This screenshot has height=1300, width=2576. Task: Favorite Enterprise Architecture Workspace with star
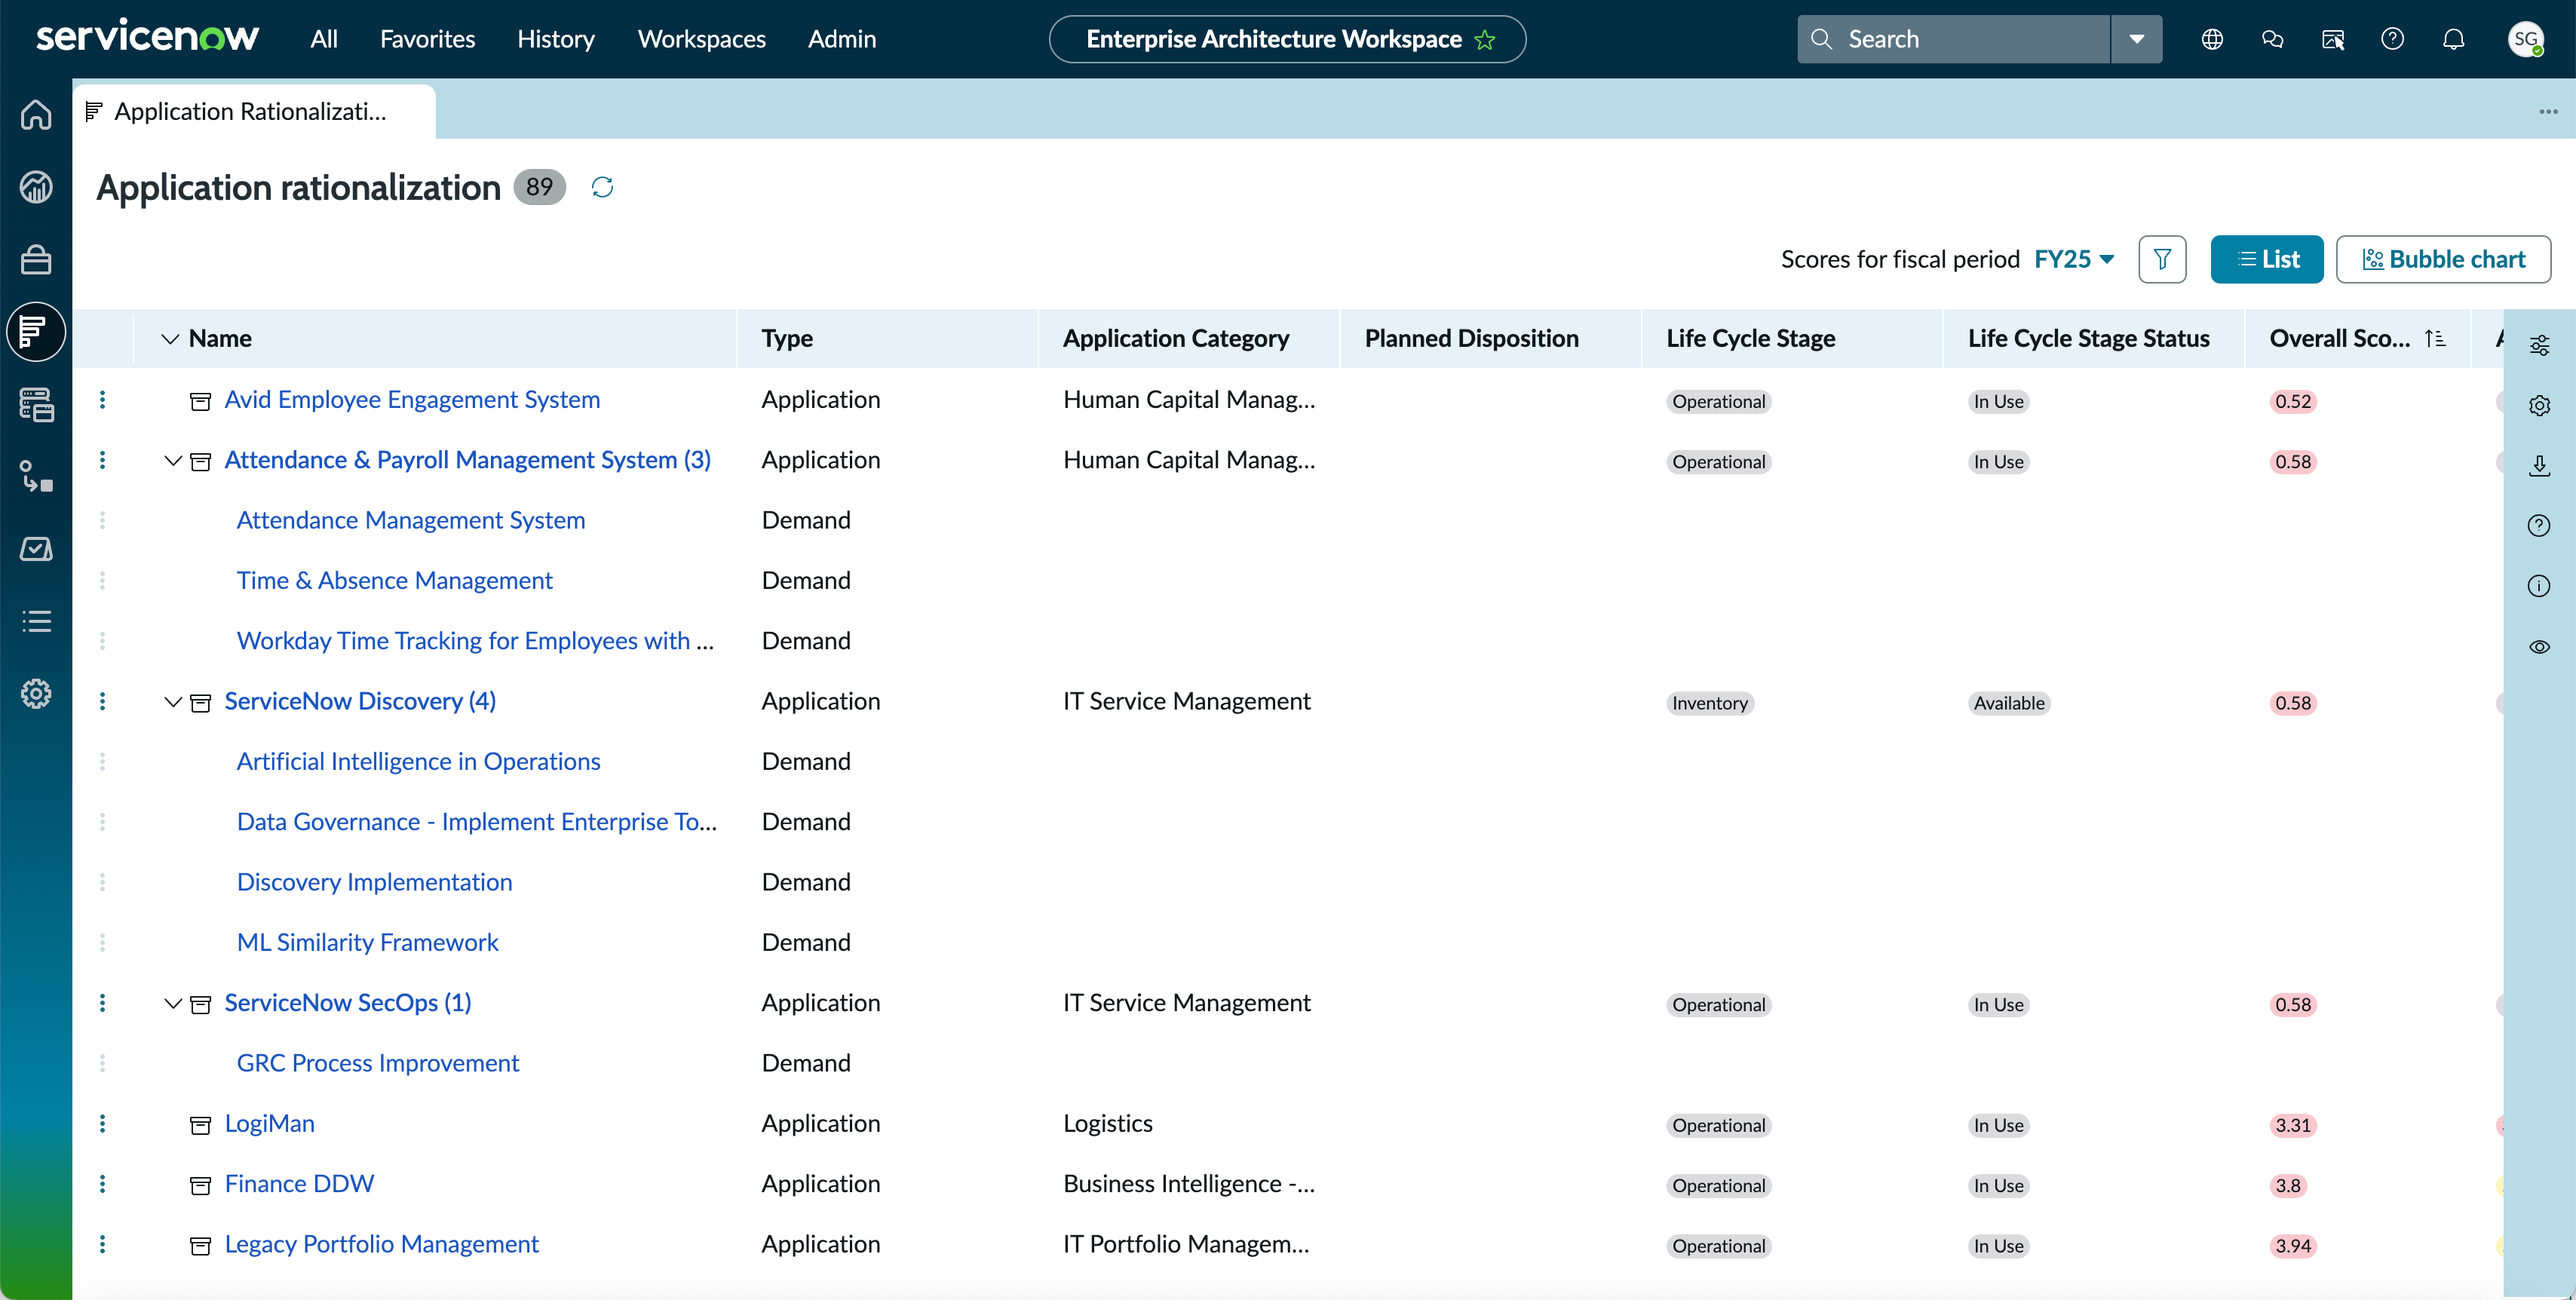click(1485, 39)
